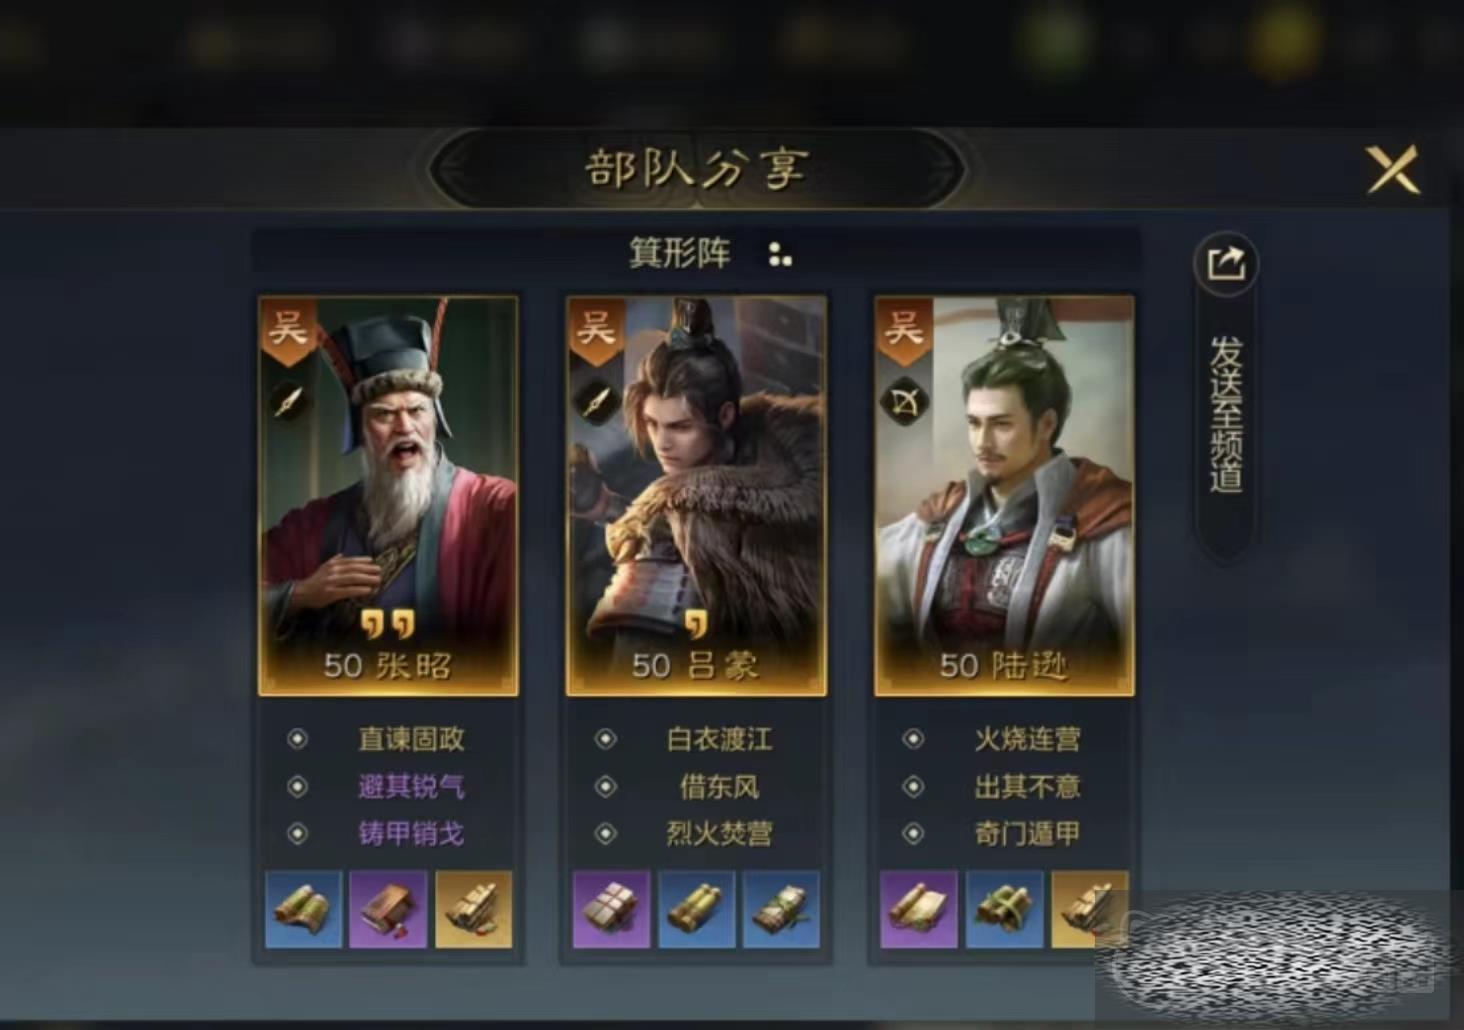1464x1030 pixels.
Task: Click 吕蒙's purple book item icon
Action: tap(611, 909)
